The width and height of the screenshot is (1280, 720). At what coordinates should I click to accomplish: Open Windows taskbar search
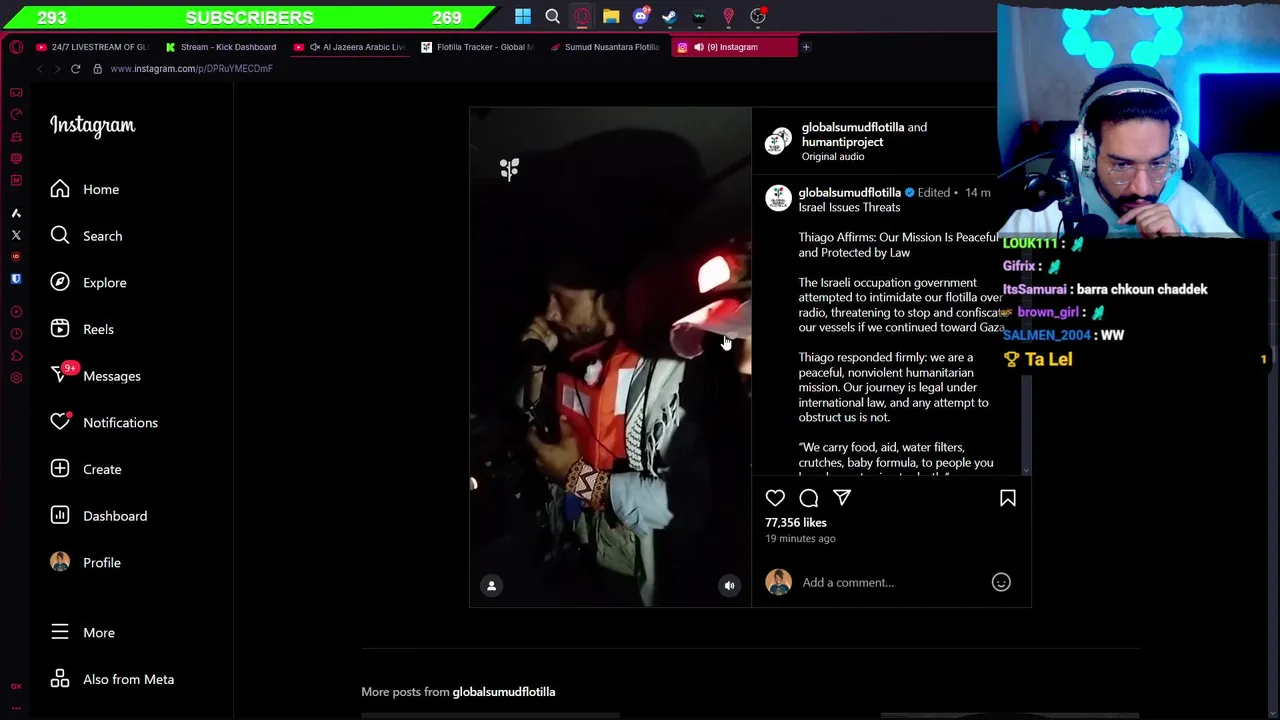(x=552, y=16)
